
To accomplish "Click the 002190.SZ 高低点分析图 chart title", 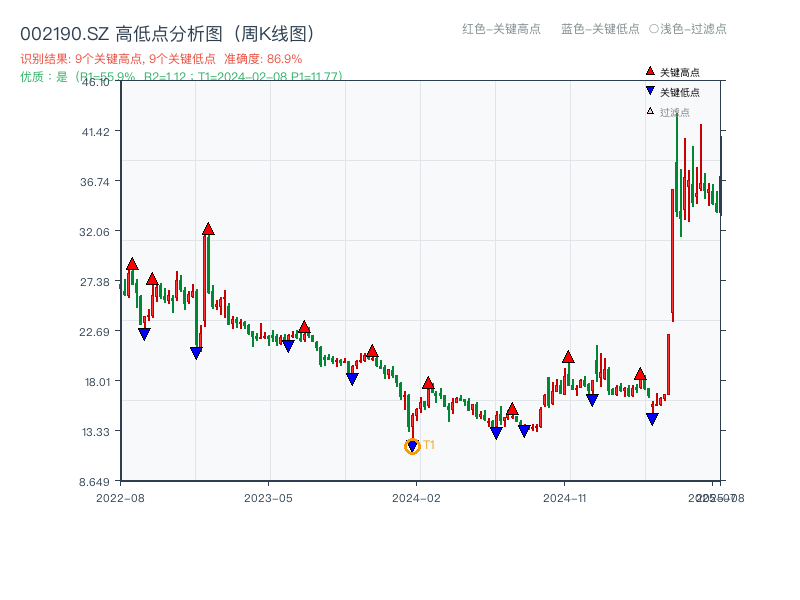I will [x=168, y=34].
